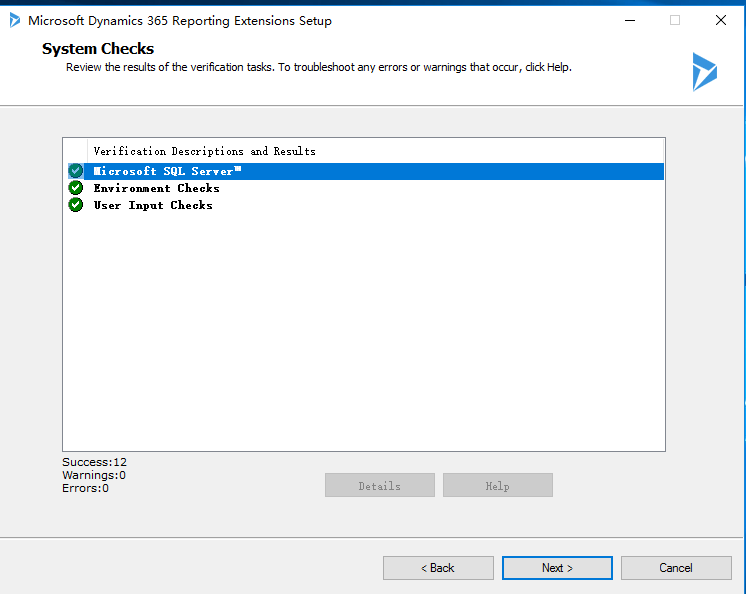The height and width of the screenshot is (594, 746).
Task: Click the Warnings:0 status text
Action: [94, 475]
